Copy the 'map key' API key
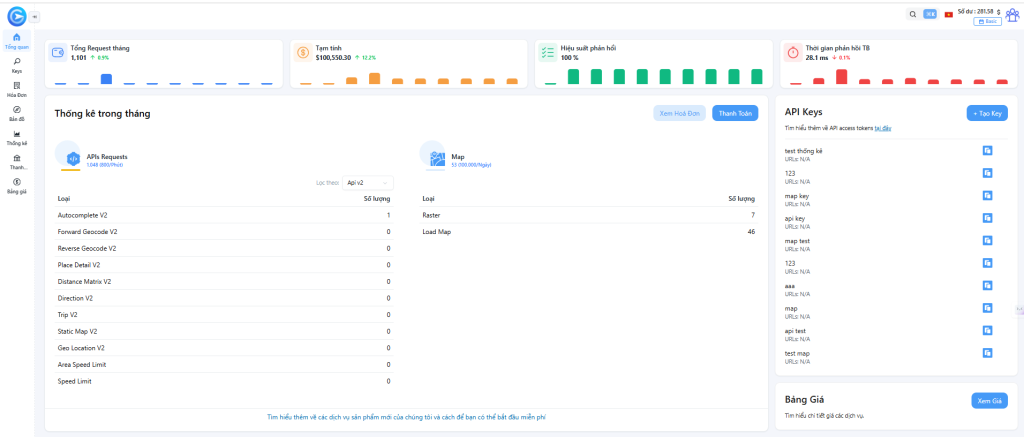This screenshot has height=437, width=1024. [987, 195]
